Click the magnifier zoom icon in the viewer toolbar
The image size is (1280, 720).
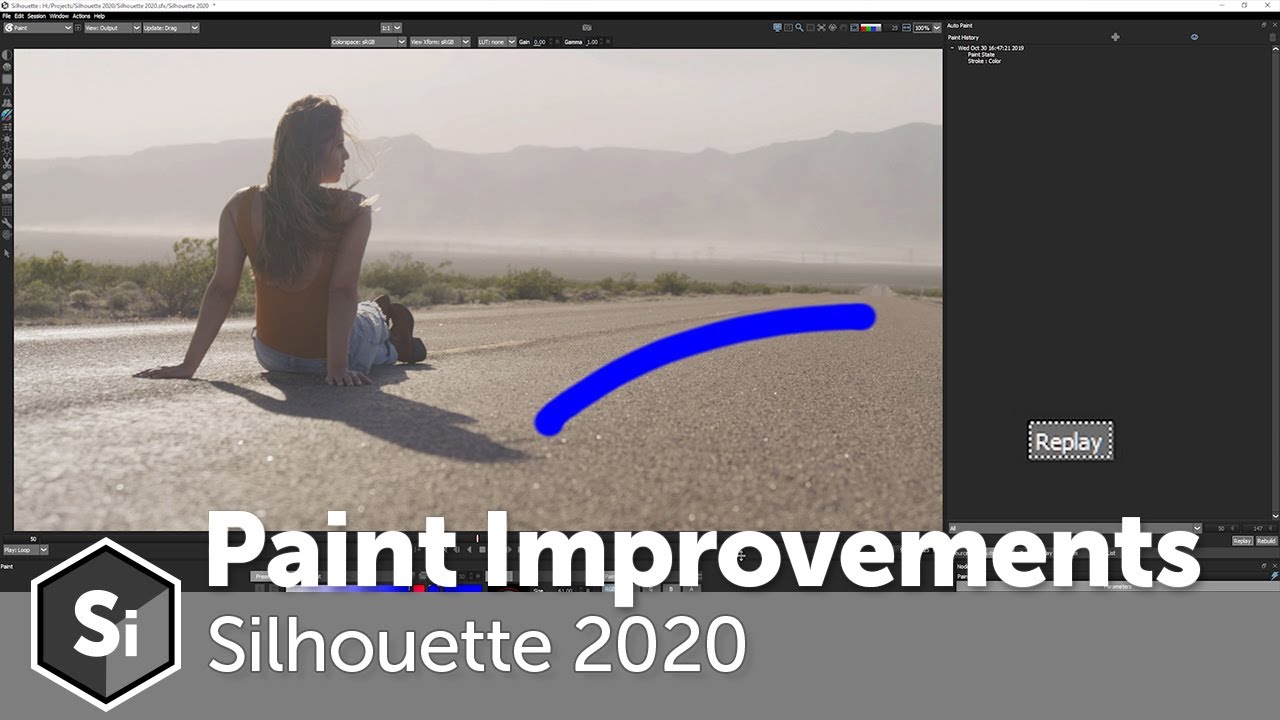point(799,28)
